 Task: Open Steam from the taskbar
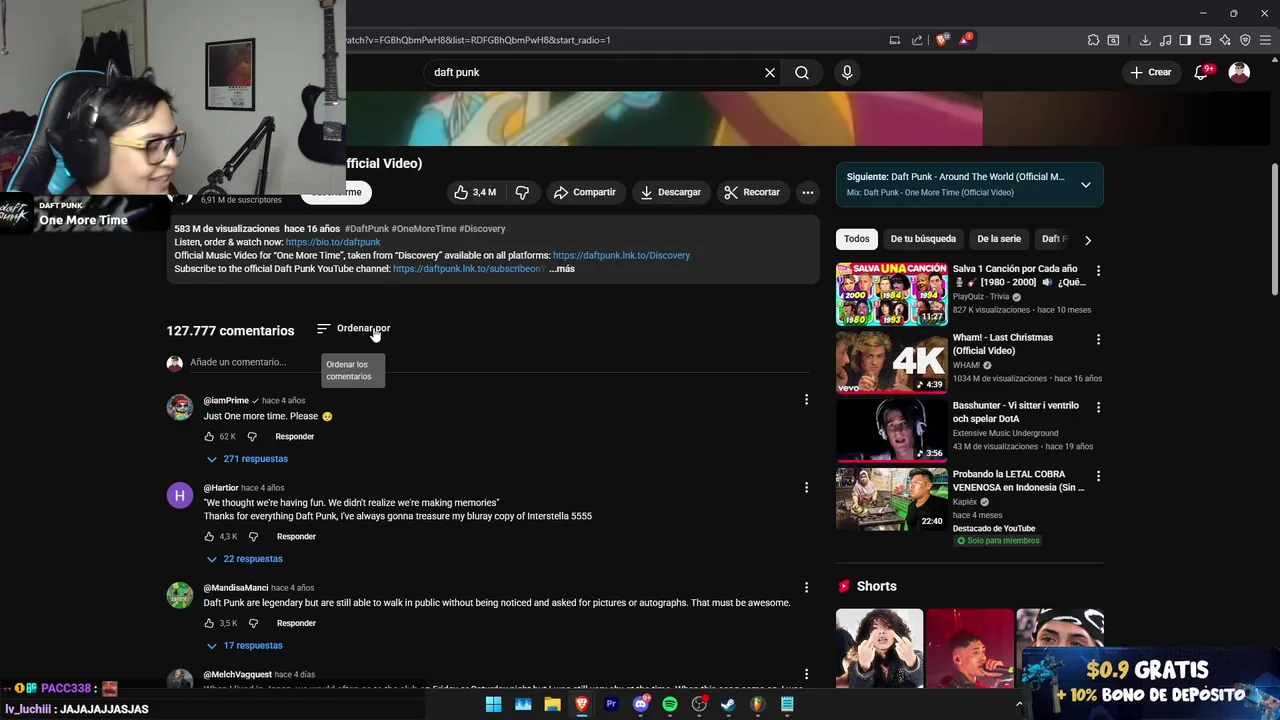point(728,704)
